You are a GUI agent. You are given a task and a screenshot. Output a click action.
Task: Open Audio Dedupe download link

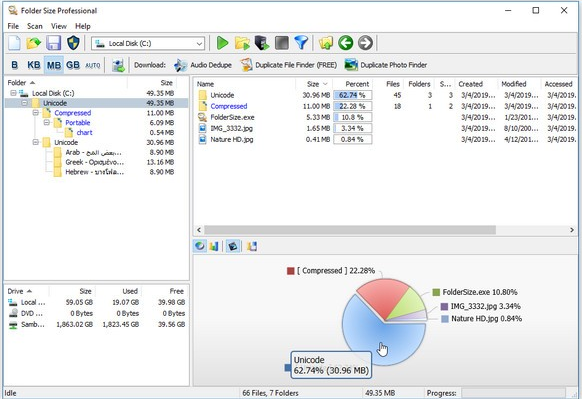(x=203, y=65)
